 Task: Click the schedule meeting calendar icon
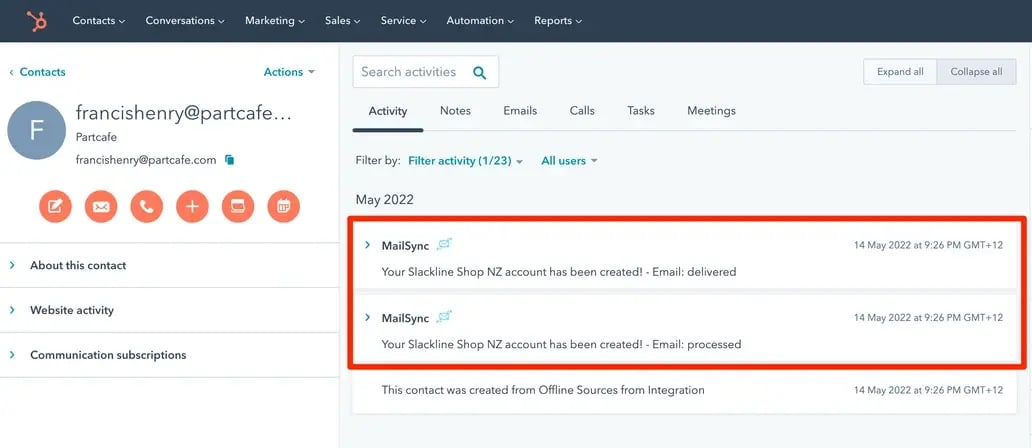click(284, 207)
